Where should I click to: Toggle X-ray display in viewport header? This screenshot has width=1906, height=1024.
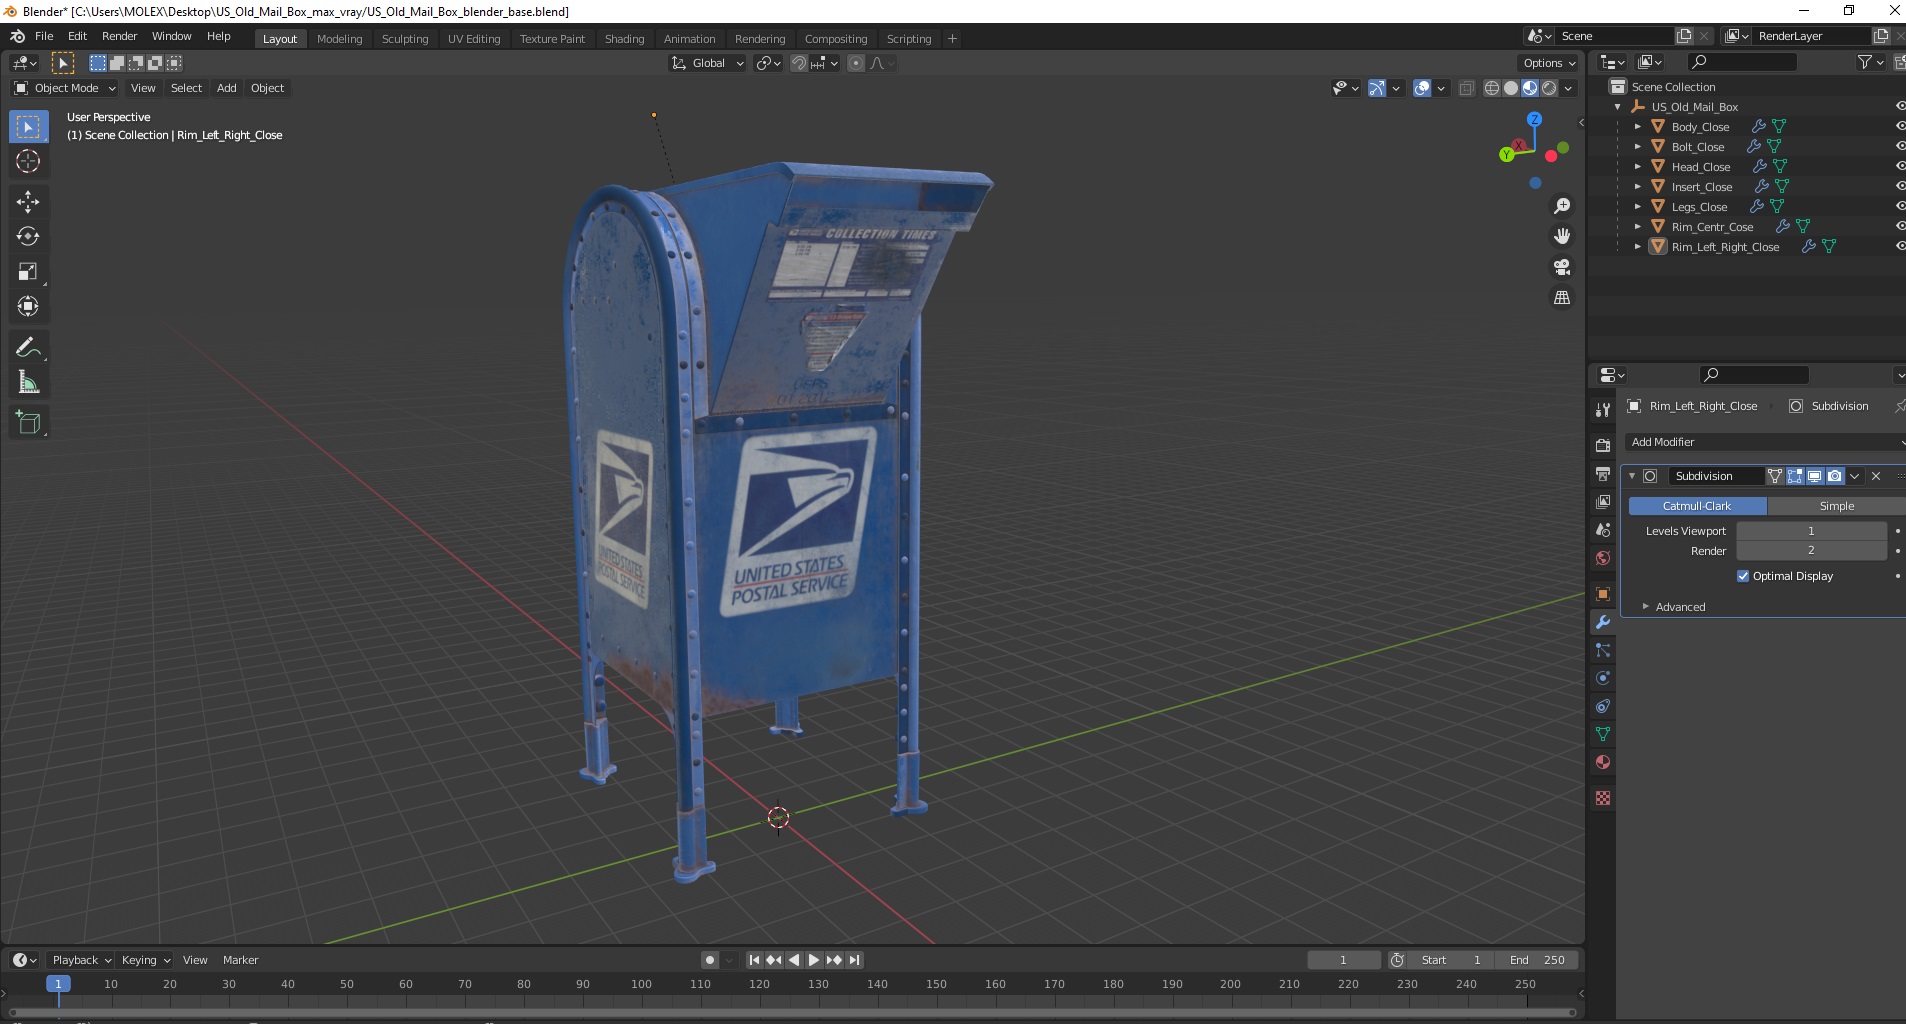tap(1466, 88)
